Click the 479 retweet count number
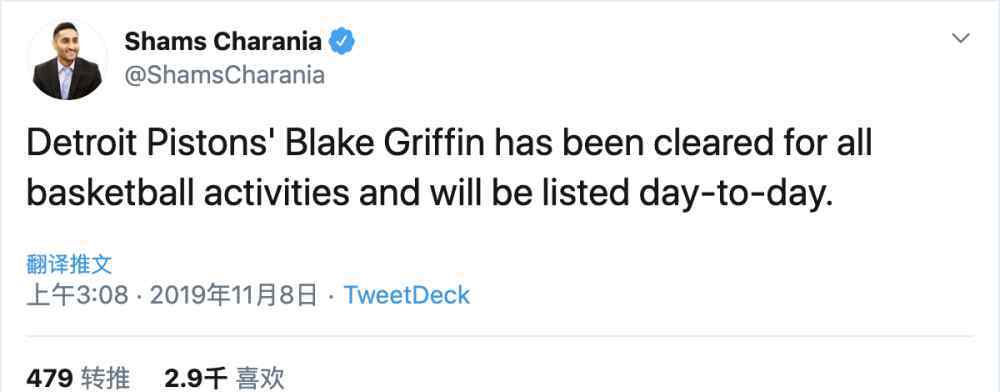The image size is (1000, 392). (x=50, y=379)
